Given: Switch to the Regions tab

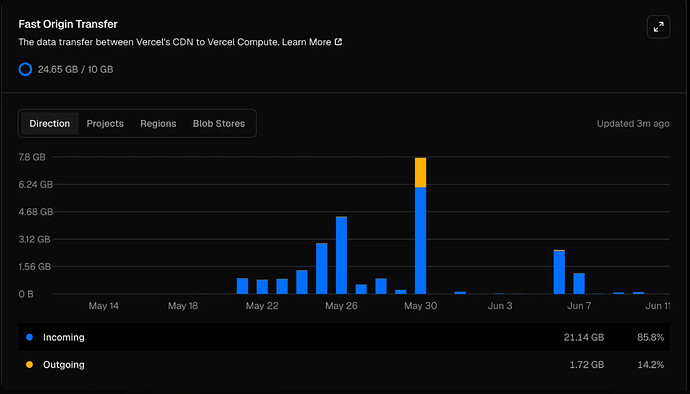Looking at the screenshot, I should coord(158,123).
